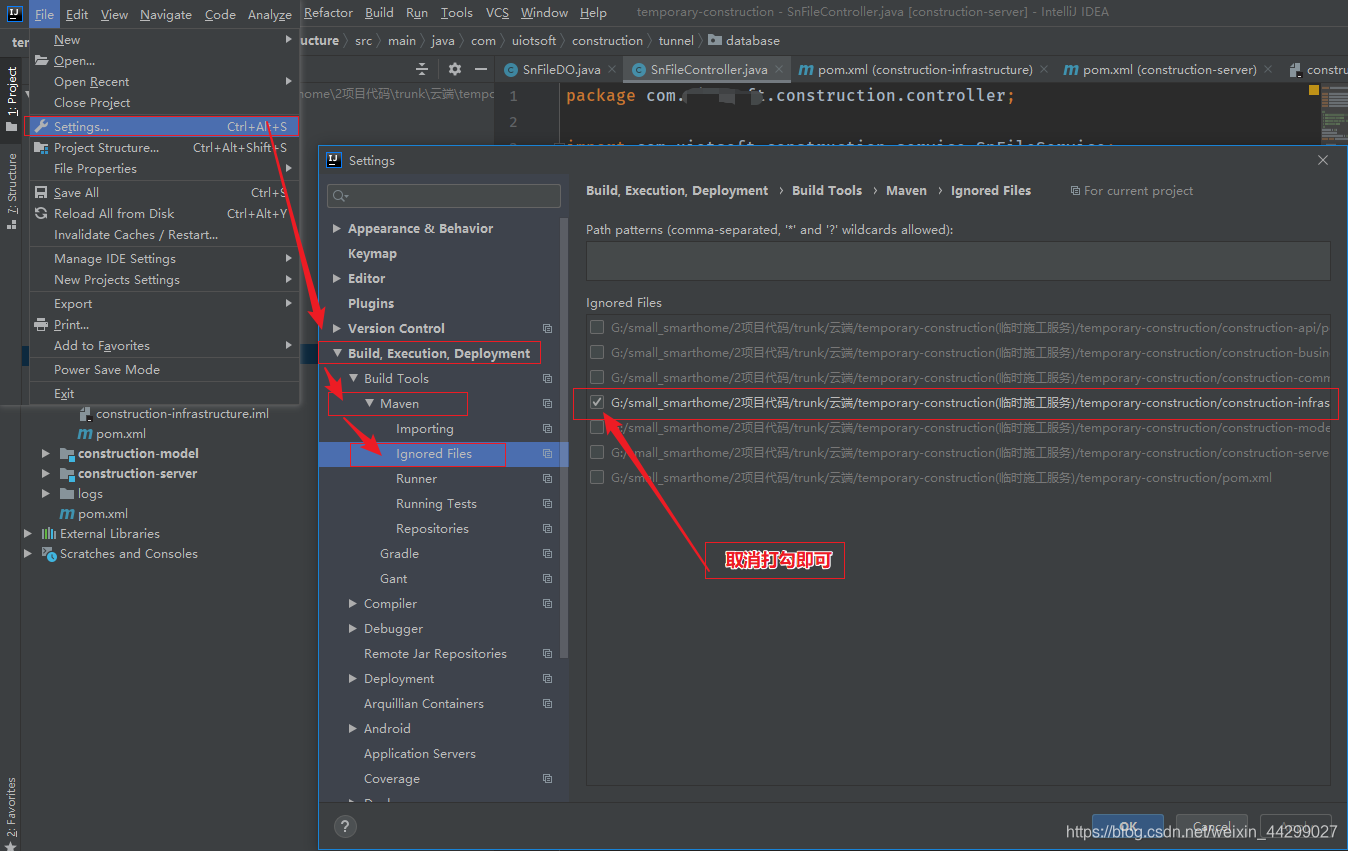
Task: Click the settings tree vertical scrollbar
Action: 564,440
